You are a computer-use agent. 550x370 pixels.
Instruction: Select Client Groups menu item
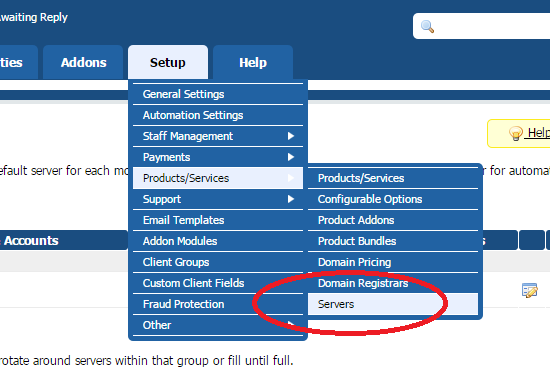click(218, 262)
